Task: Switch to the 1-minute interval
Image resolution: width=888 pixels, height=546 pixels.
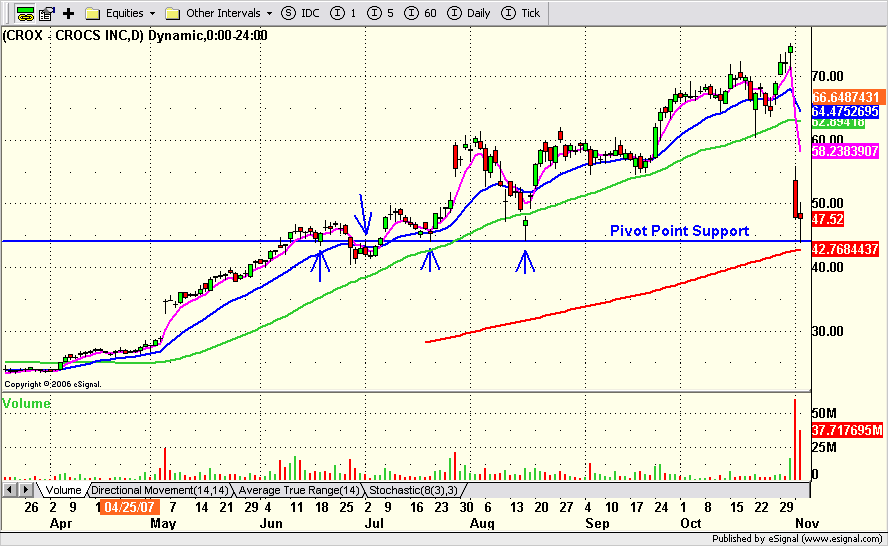Action: pyautogui.click(x=344, y=13)
